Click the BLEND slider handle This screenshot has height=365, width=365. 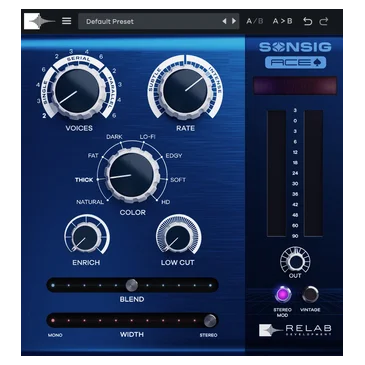coord(132,285)
